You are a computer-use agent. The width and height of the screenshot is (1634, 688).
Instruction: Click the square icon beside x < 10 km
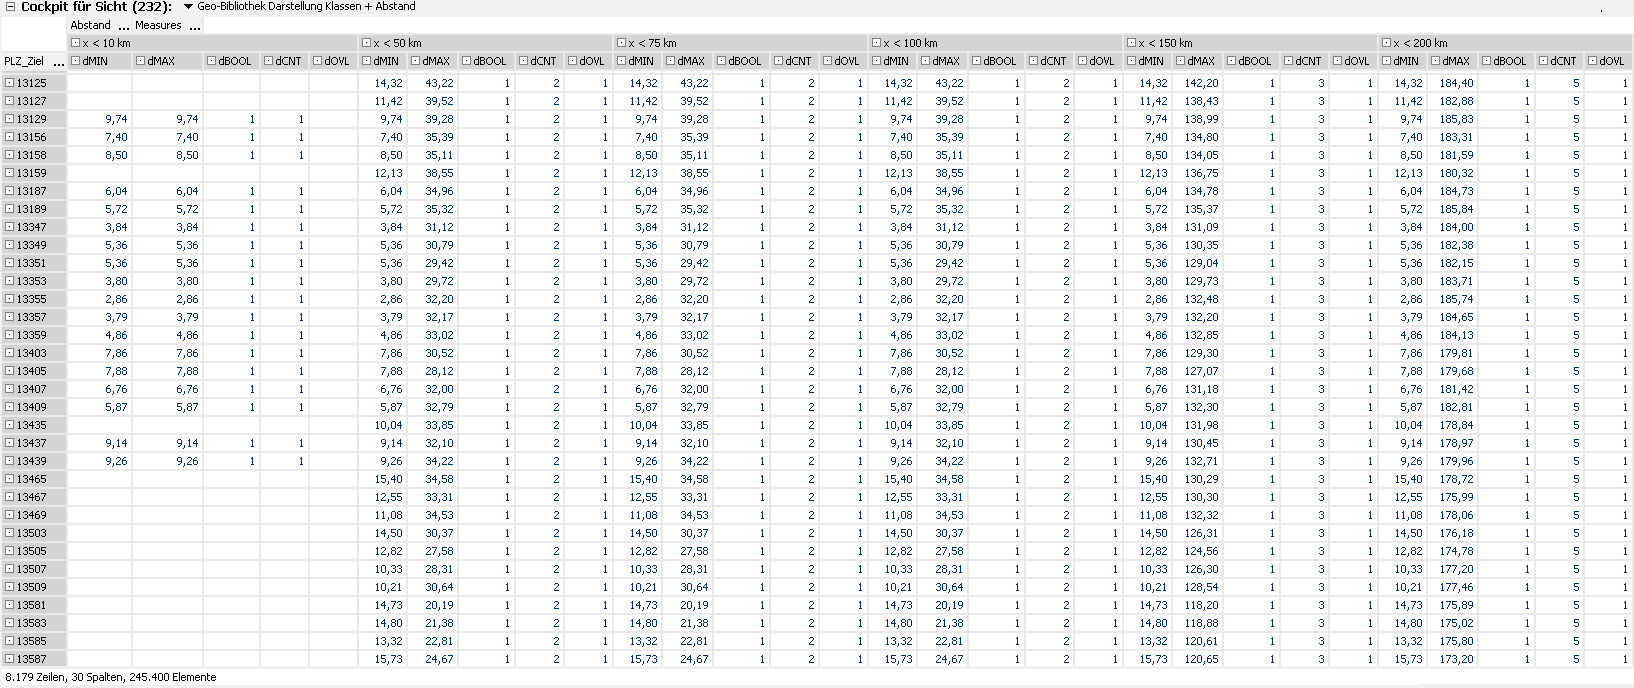pyautogui.click(x=75, y=43)
